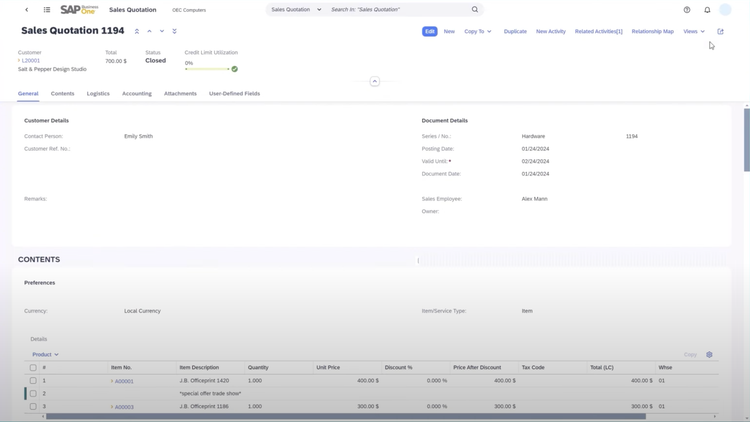Select the checkbox for row 1
Image resolution: width=750 pixels, height=422 pixels.
click(33, 381)
